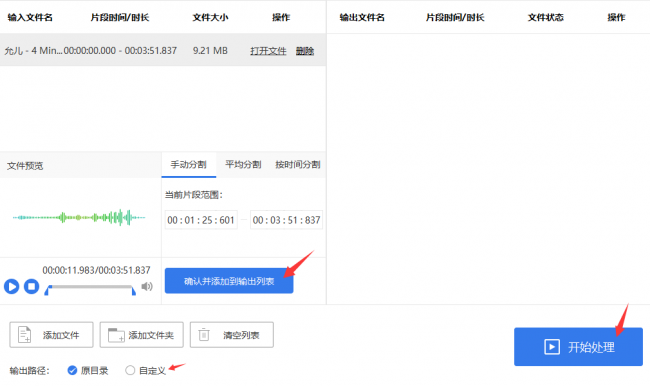Select the input file row 允儿 - 4 Min...
This screenshot has width=650, height=386.
pos(163,50)
